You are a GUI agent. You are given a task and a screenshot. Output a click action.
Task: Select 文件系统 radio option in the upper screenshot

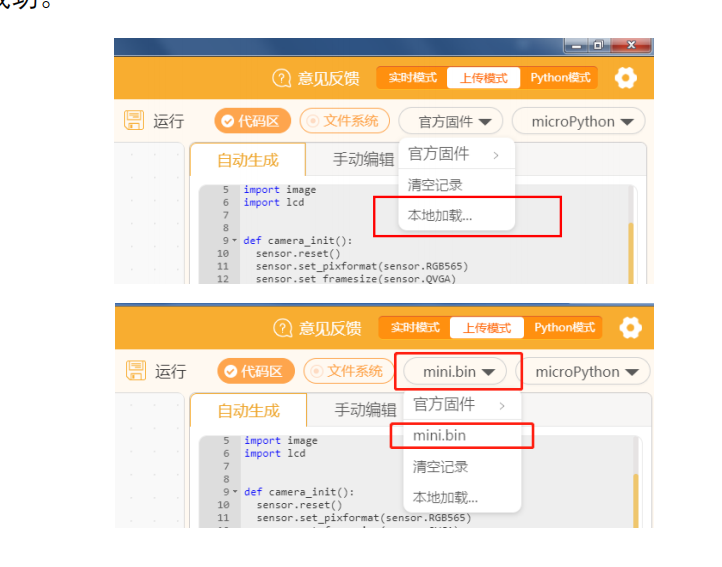[x=345, y=121]
